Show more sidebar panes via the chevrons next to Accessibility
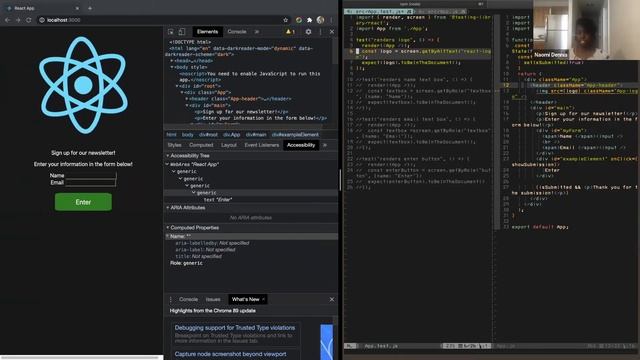 (x=325, y=145)
